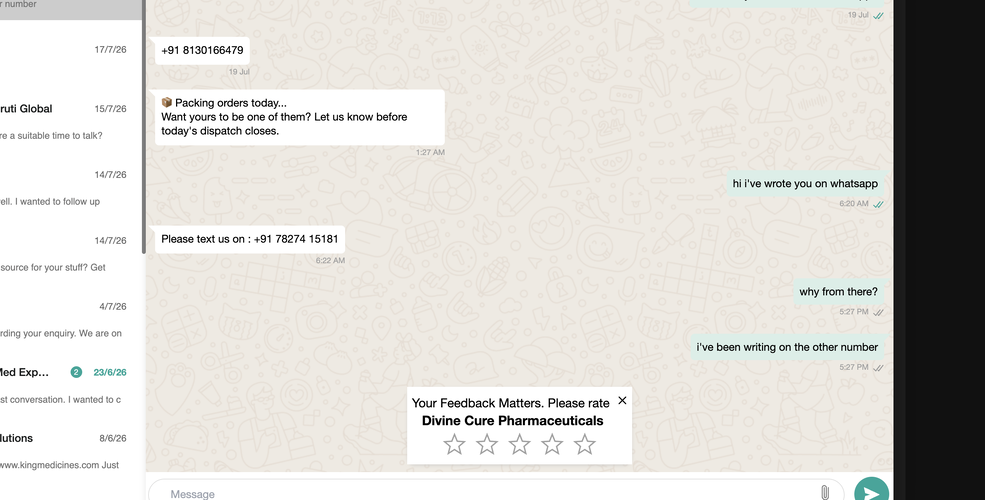985x500 pixels.
Task: Click the chat list scrollbar
Action: 144,126
